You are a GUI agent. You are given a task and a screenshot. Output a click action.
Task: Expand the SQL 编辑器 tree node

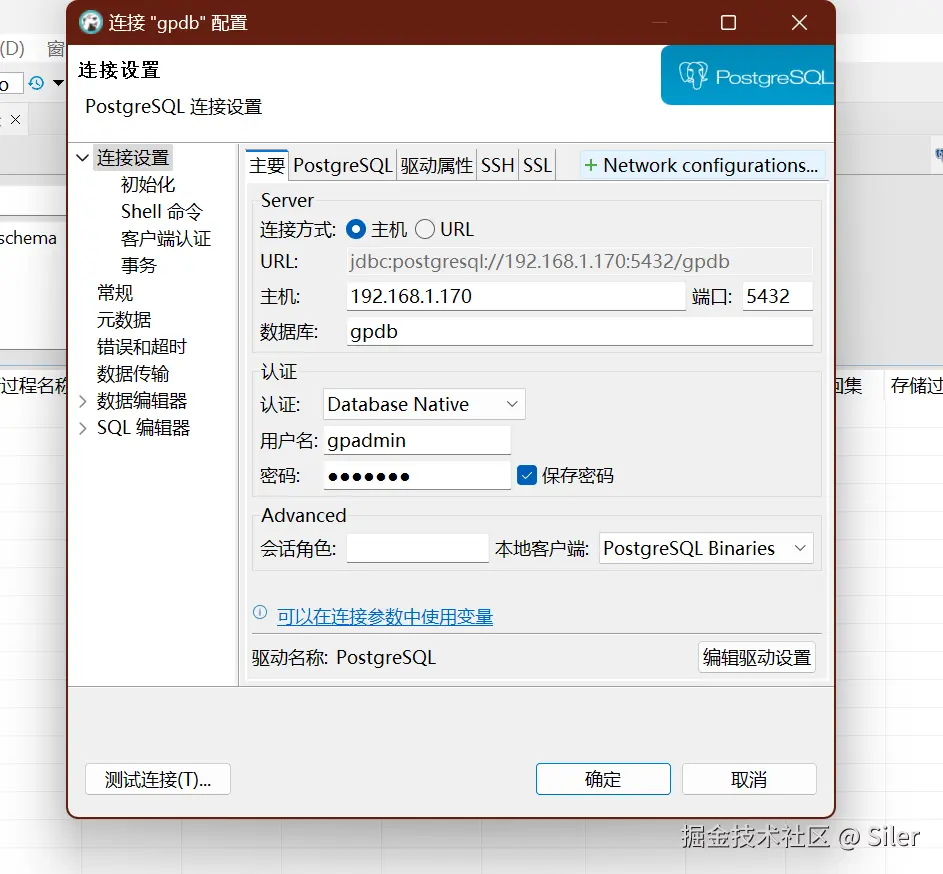coord(82,427)
